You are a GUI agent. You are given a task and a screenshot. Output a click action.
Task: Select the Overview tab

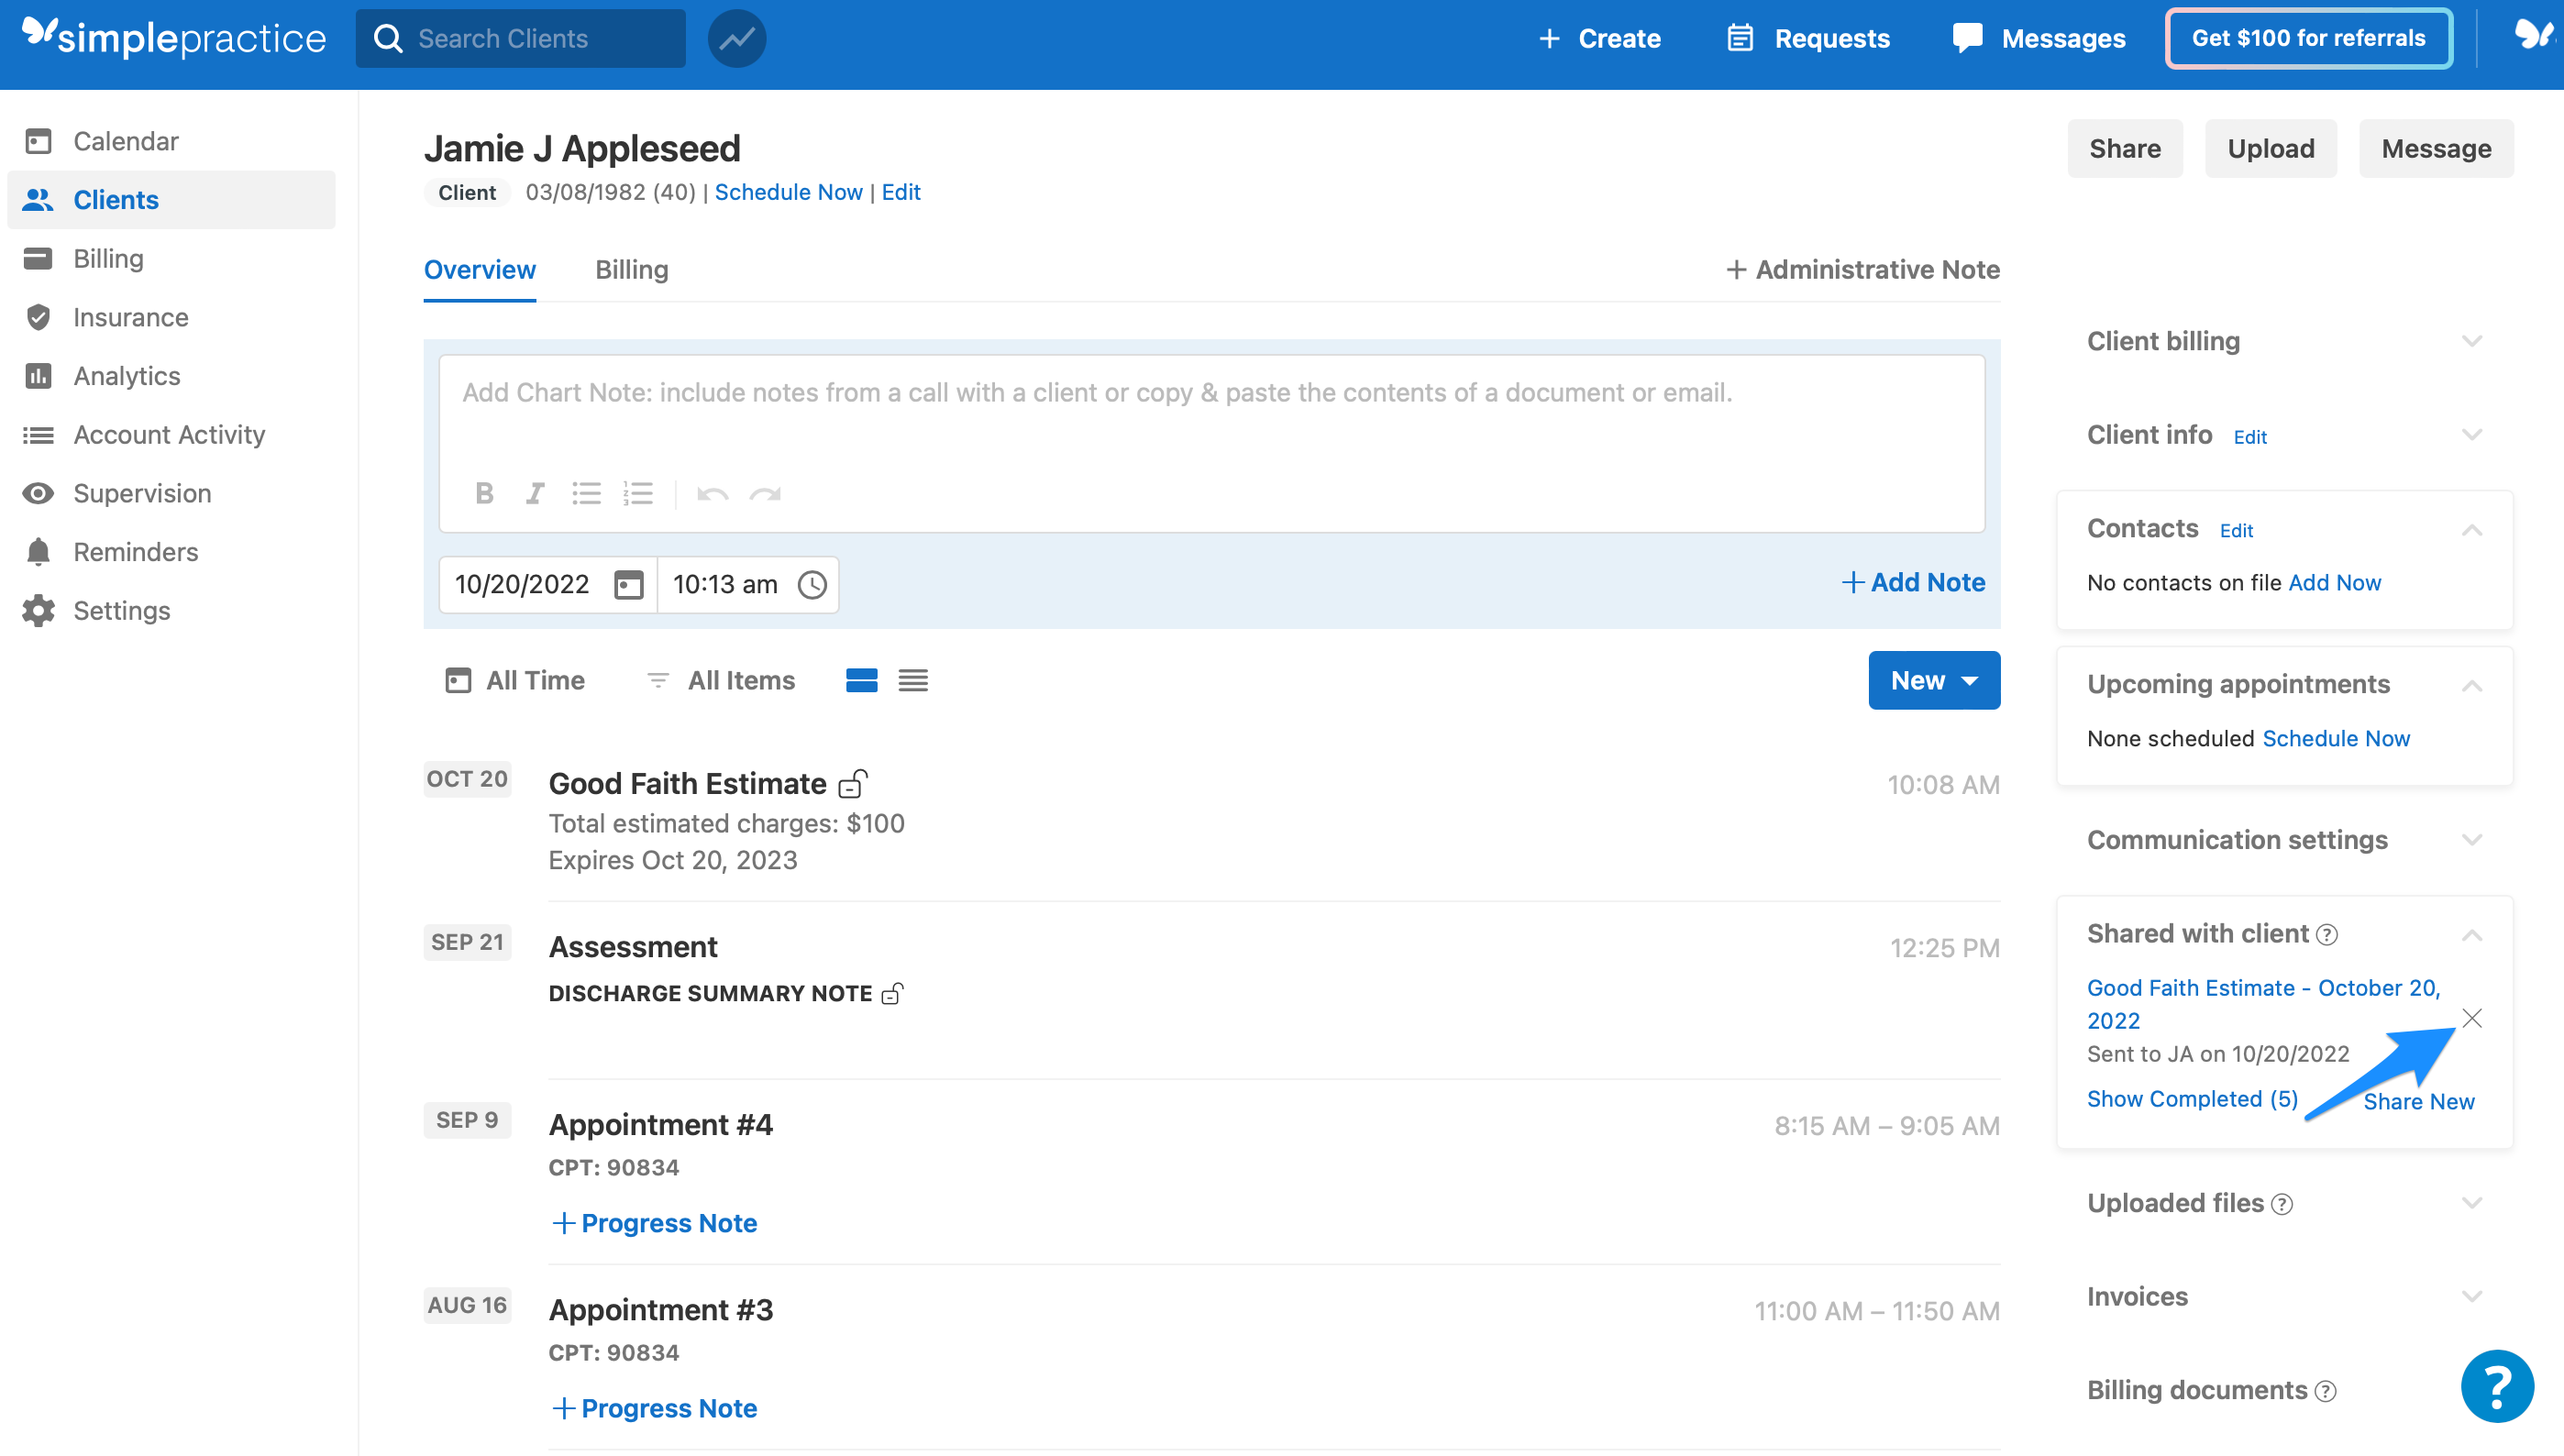tap(480, 270)
